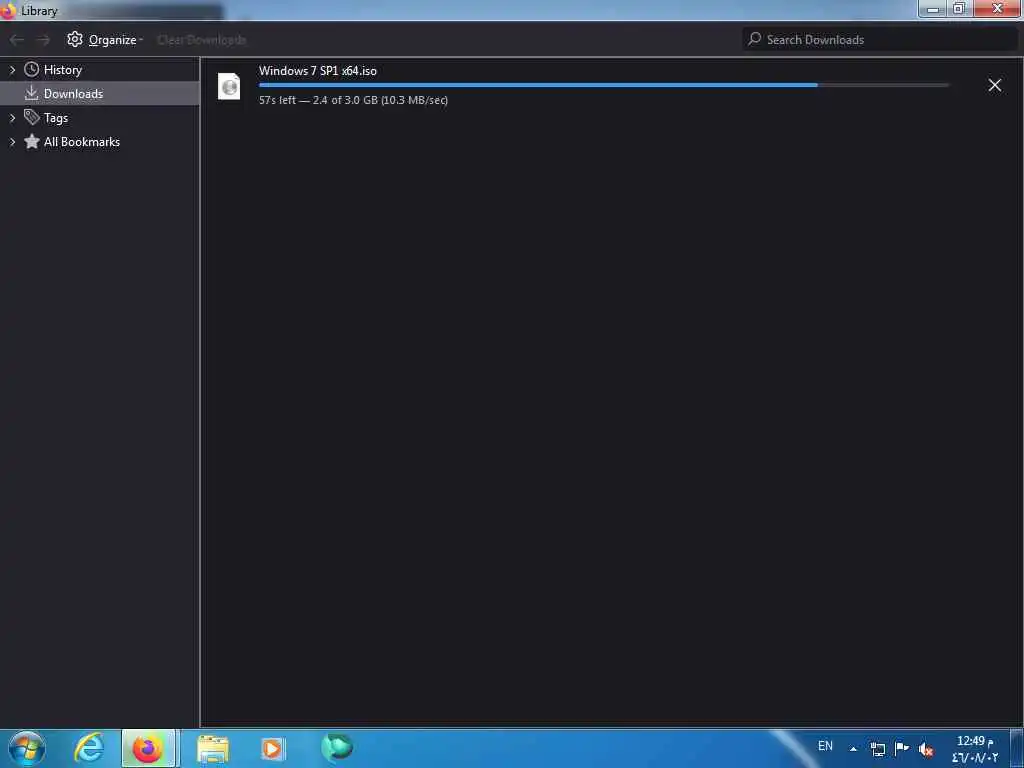This screenshot has height=768, width=1024.
Task: Focus the Search Downloads field
Action: click(x=880, y=40)
